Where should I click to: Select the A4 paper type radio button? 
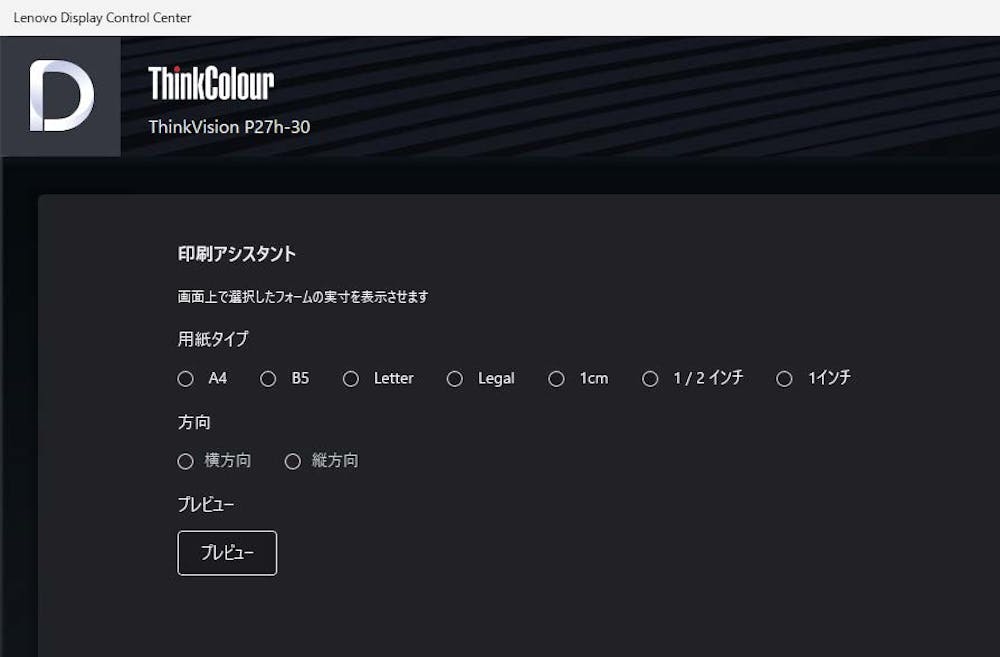click(186, 379)
